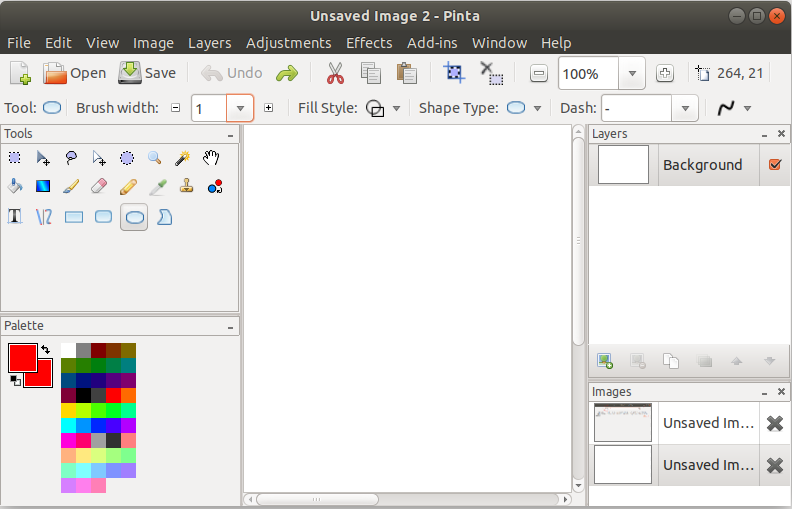Select the Rectangle shape tool
This screenshot has height=509, width=792.
pos(74,217)
